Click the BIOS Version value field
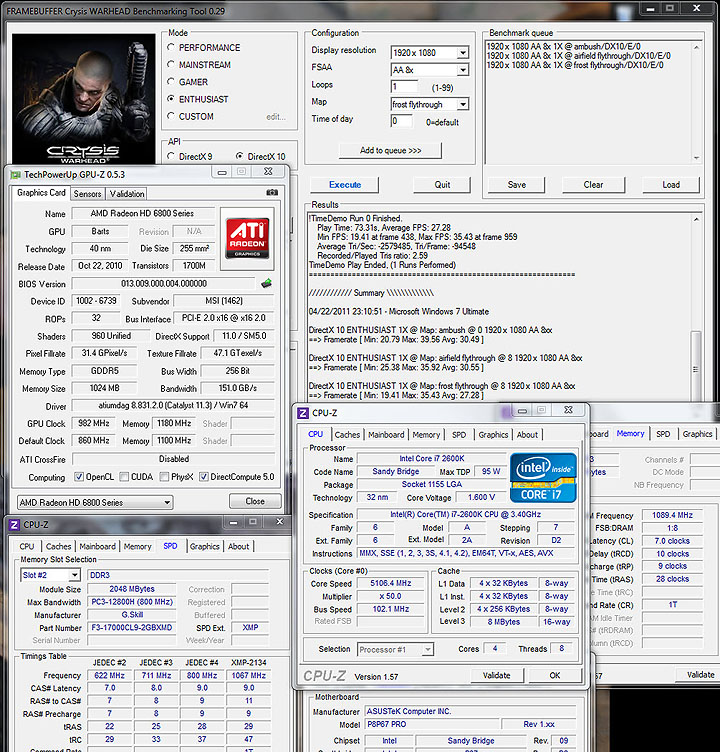This screenshot has height=752, width=720. pos(163,283)
